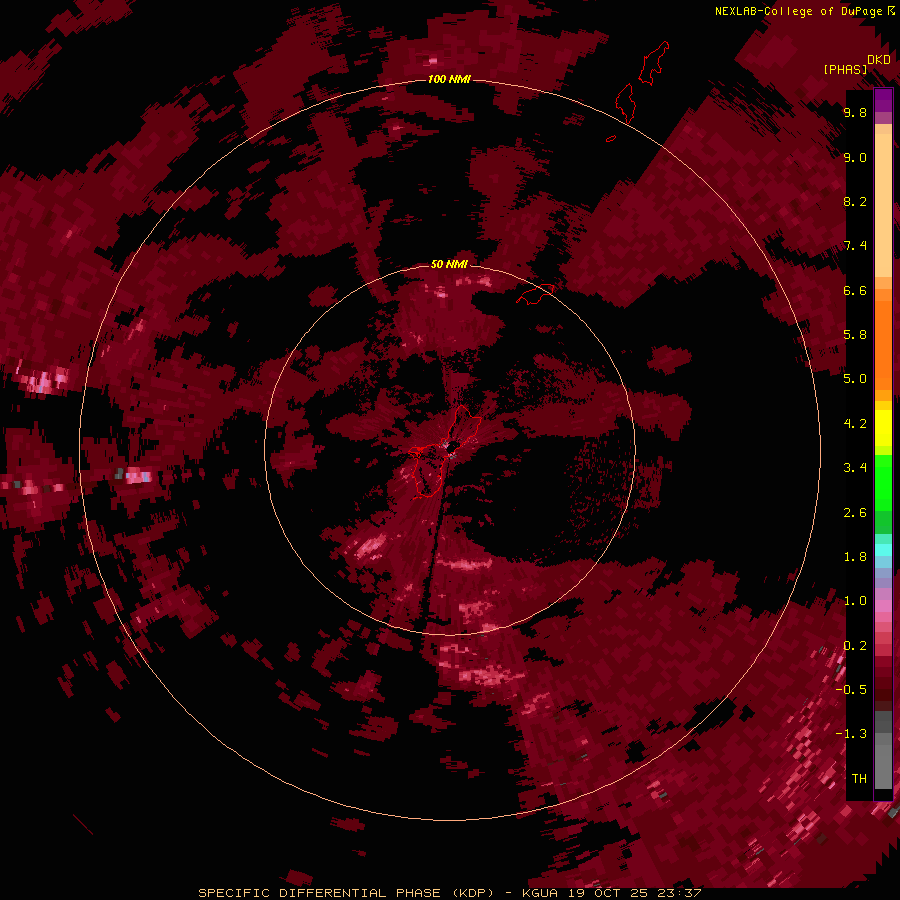Pick the bright green band of color bar
This screenshot has width=900, height=900.
(x=883, y=484)
